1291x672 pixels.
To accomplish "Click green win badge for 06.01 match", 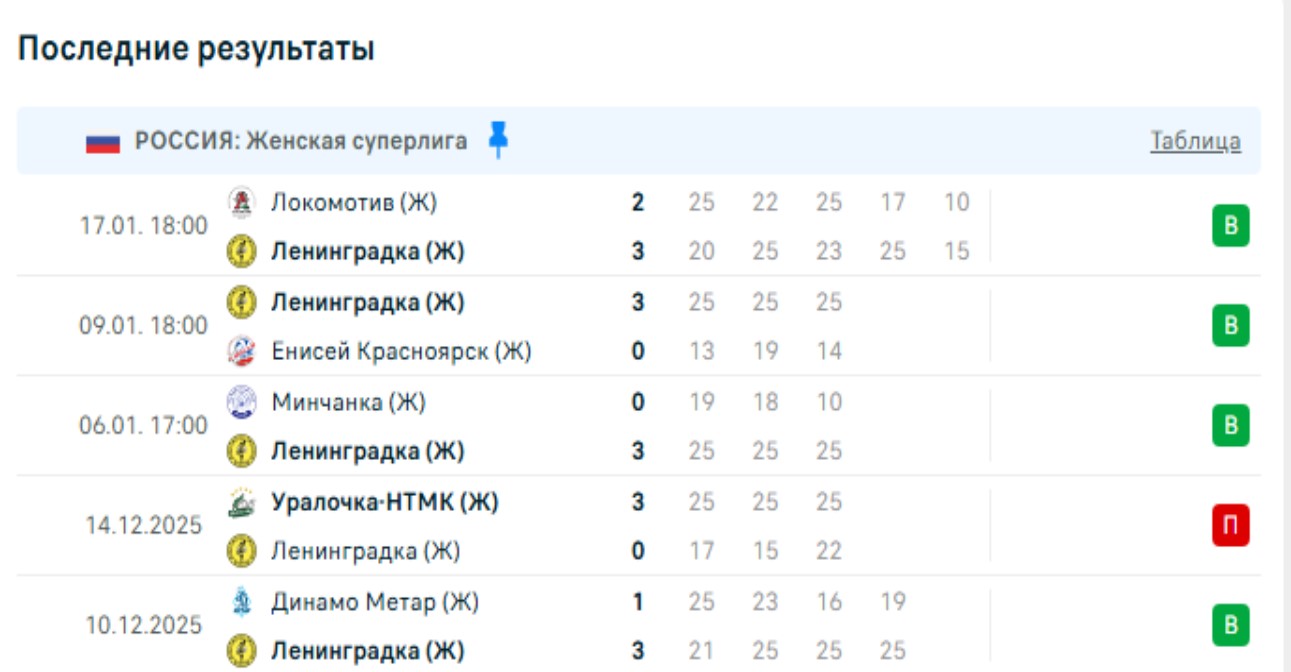I will 1231,426.
